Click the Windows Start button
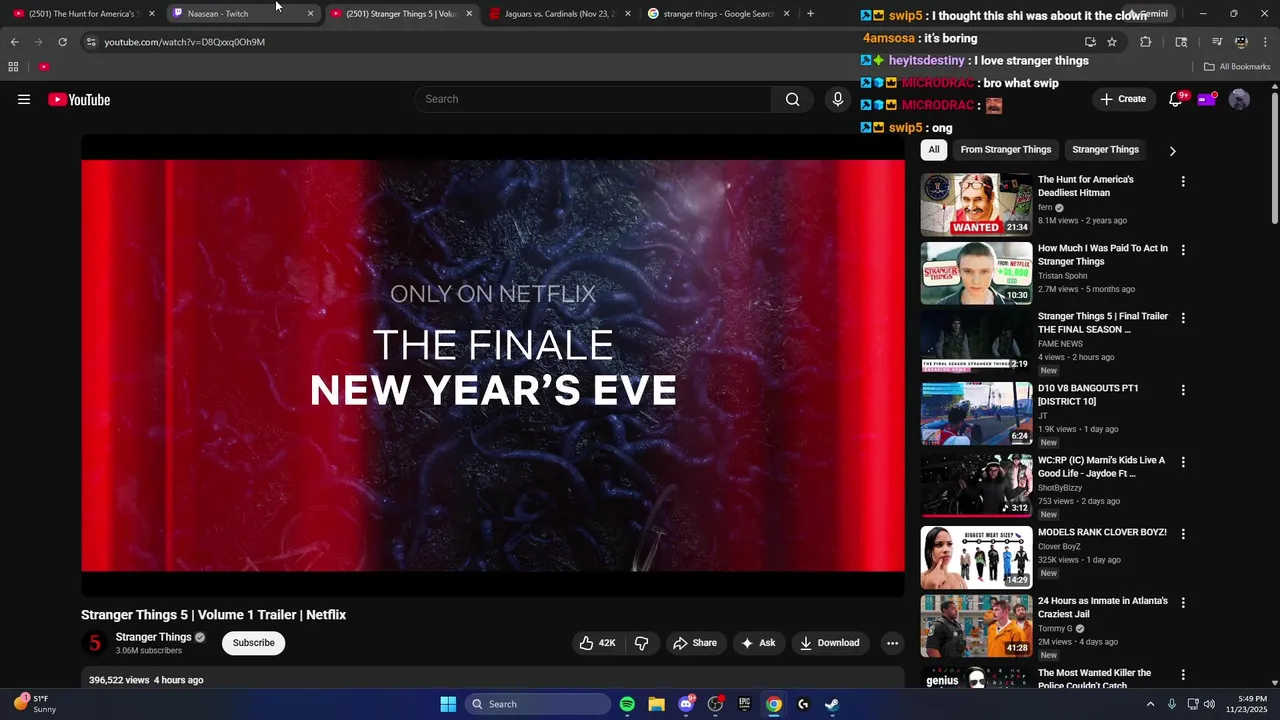The height and width of the screenshot is (720, 1280). (x=448, y=704)
